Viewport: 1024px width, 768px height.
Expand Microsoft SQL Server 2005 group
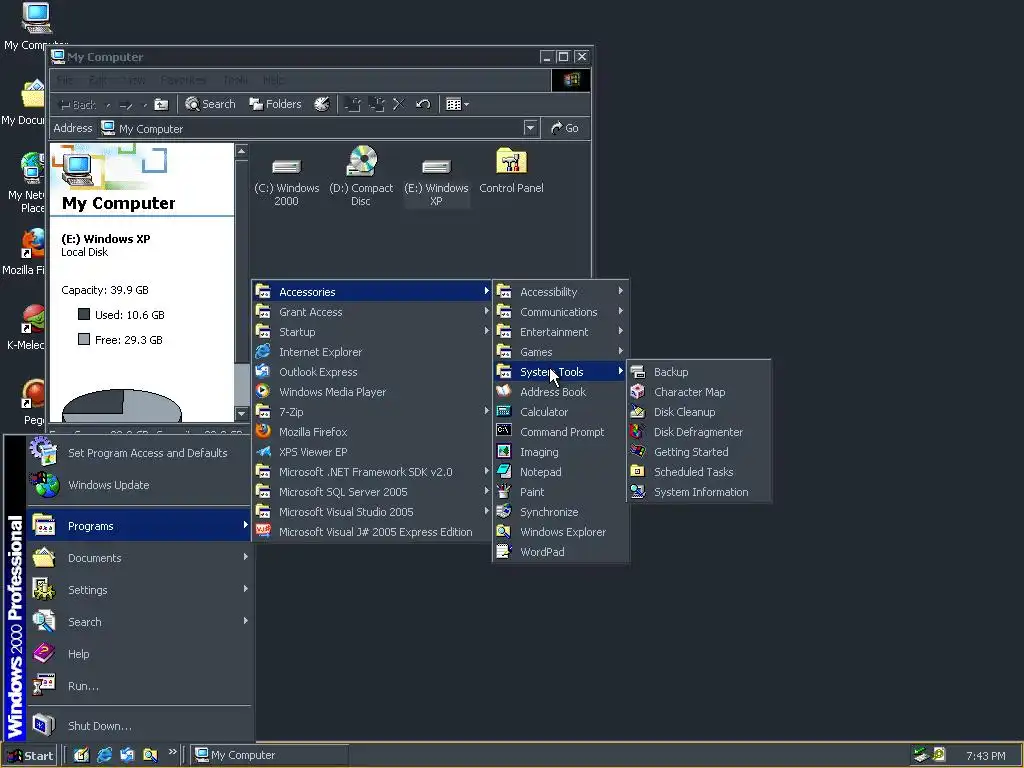click(372, 492)
